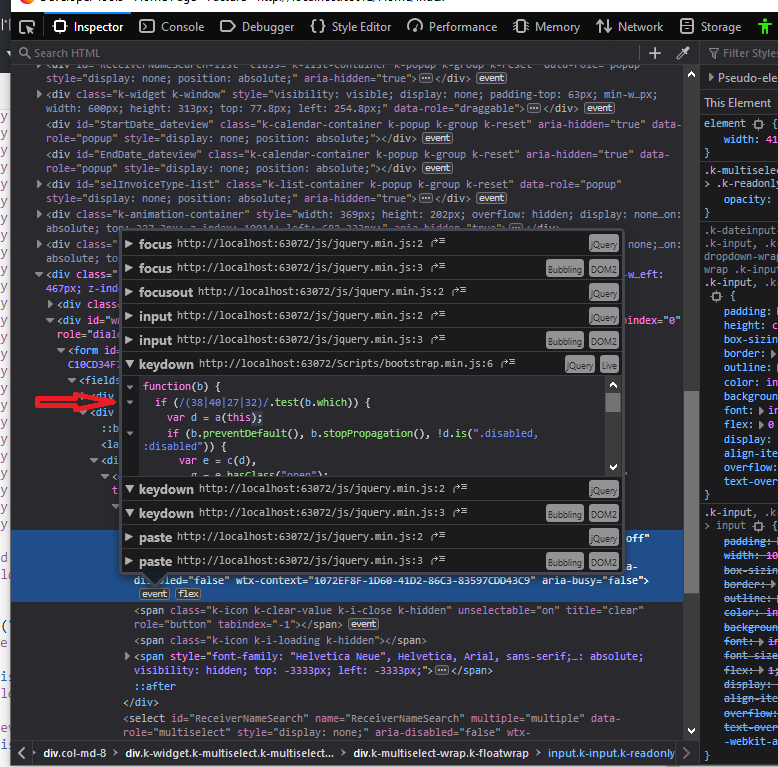This screenshot has height=767, width=778.
Task: Toggle event badge on k-clear-value span
Action: click(363, 624)
